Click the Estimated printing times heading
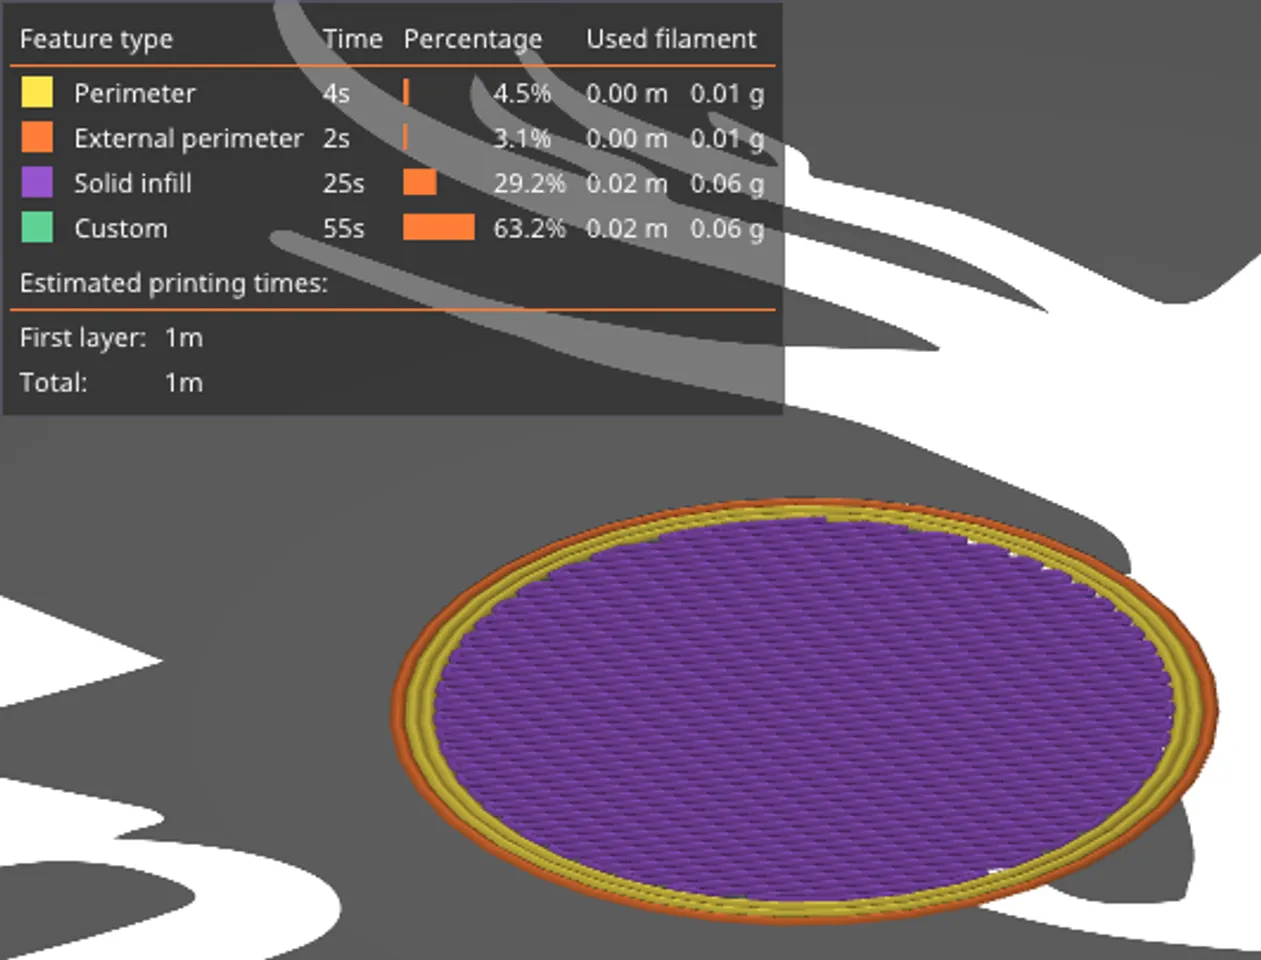Viewport: 1261px width, 960px height. tap(173, 283)
